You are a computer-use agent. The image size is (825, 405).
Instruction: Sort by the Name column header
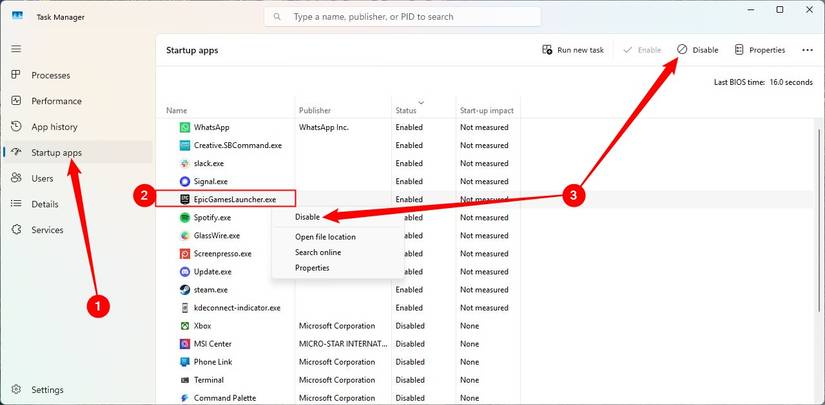176,110
